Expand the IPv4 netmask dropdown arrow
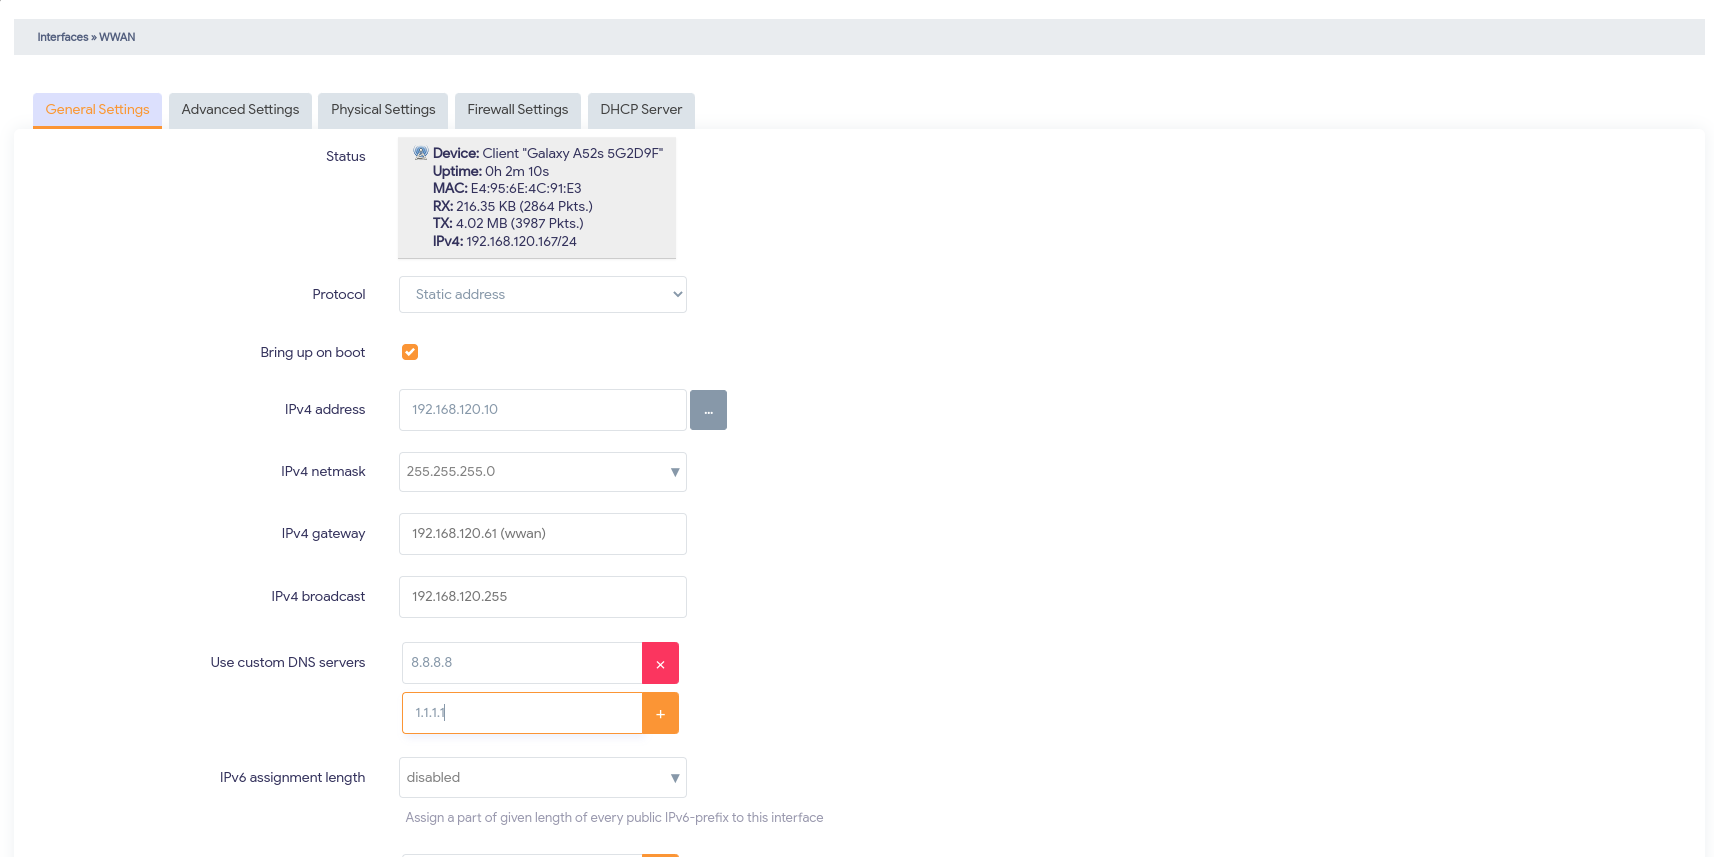Viewport: 1714px width, 857px height. click(x=675, y=472)
